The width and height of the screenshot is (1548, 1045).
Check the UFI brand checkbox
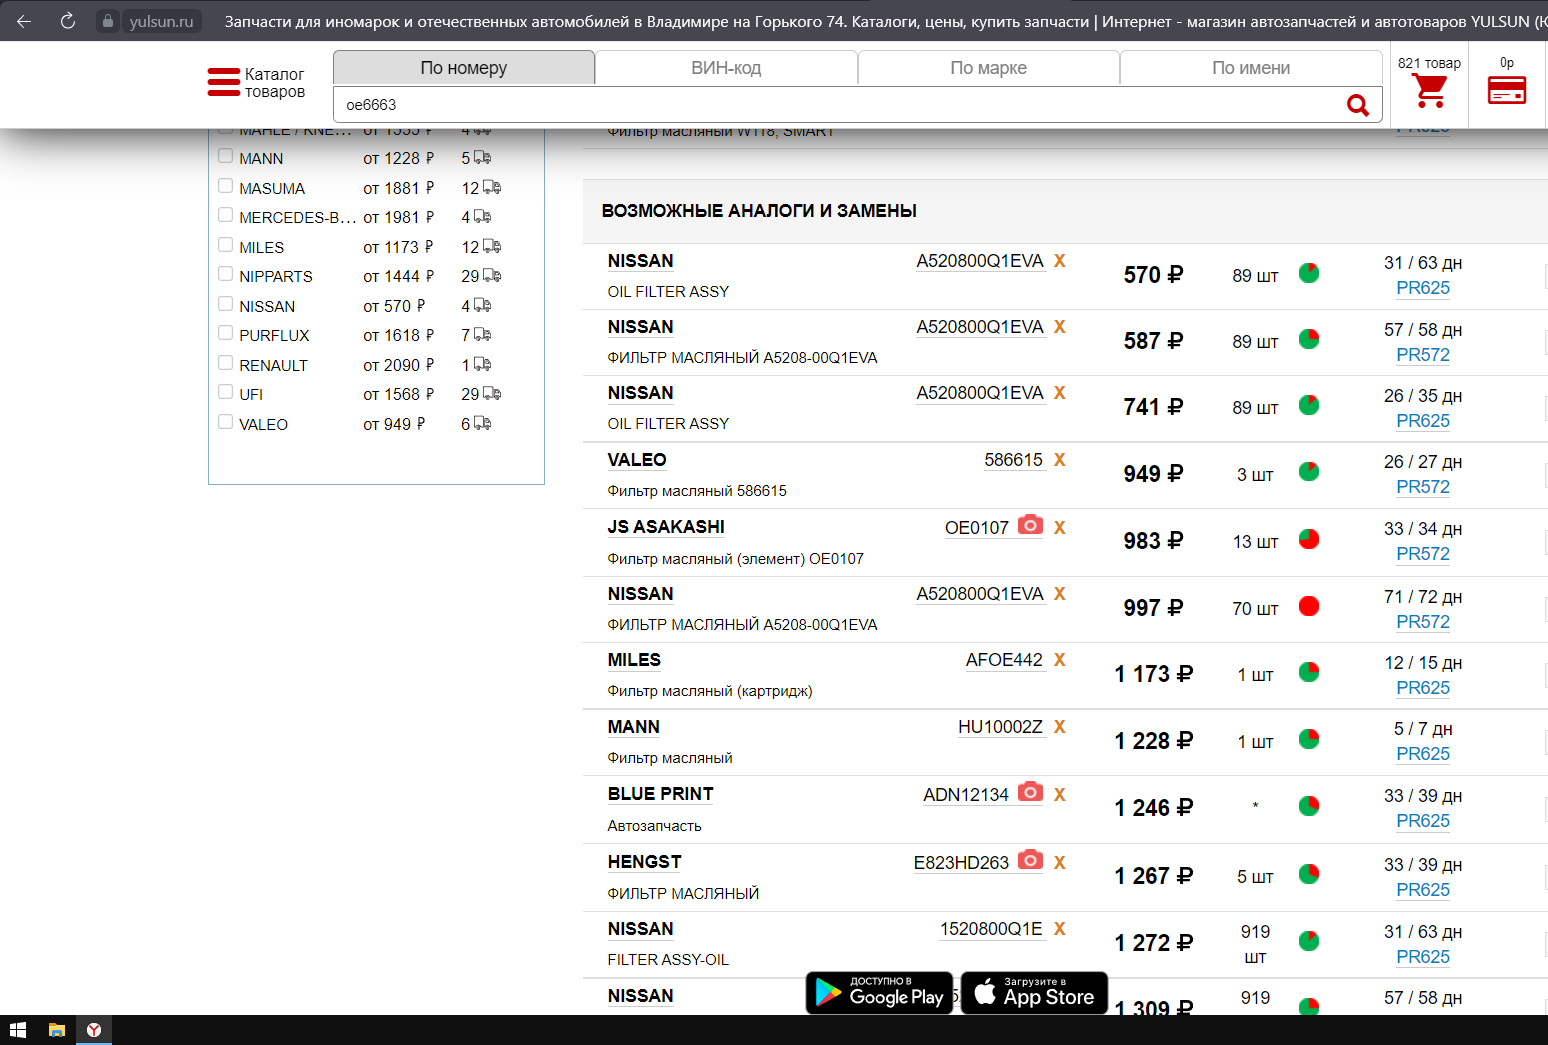(226, 392)
